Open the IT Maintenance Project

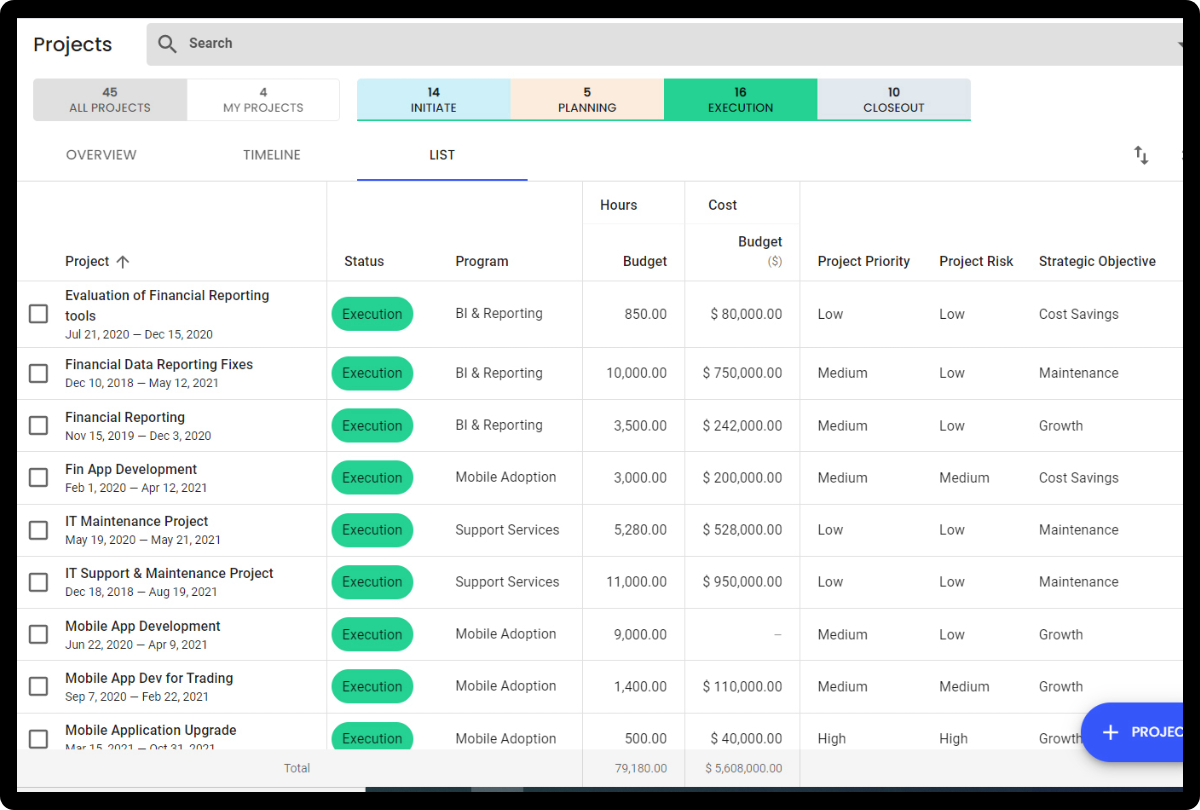click(x=137, y=521)
